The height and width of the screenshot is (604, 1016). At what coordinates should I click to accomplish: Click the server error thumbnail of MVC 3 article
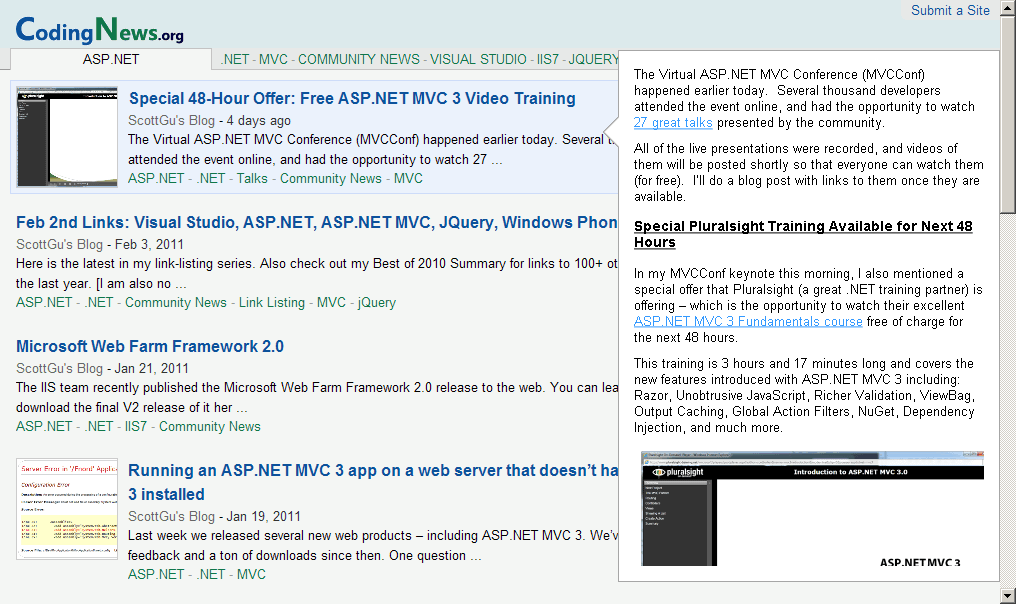[x=67, y=509]
